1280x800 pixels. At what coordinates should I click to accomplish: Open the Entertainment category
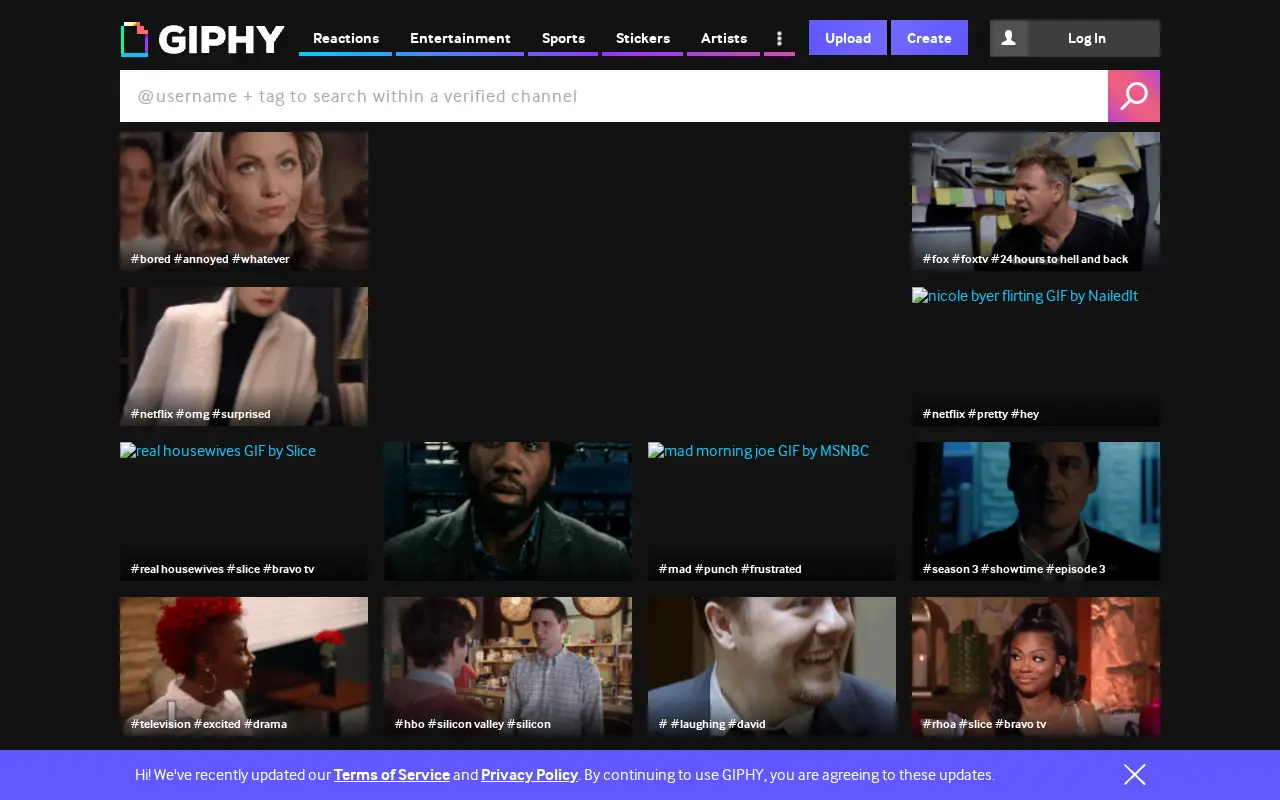pyautogui.click(x=460, y=38)
